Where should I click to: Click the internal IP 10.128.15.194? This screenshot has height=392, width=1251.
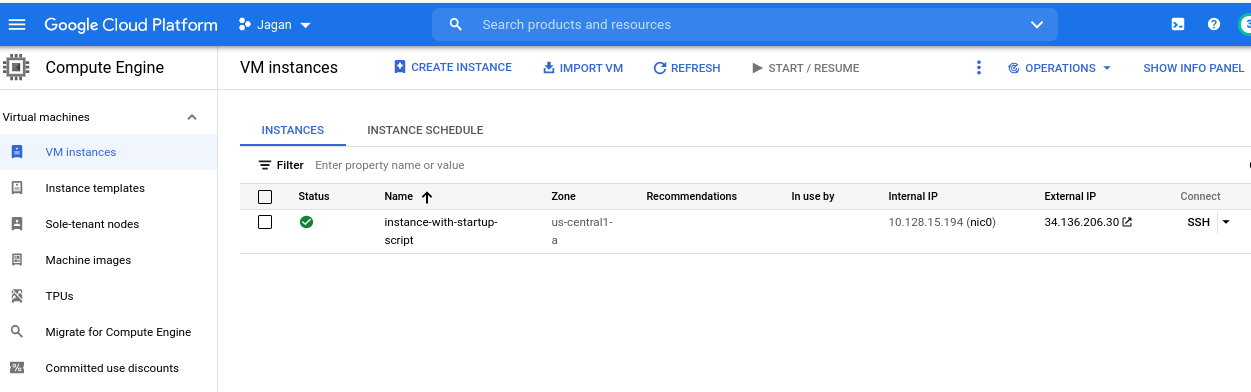coord(925,222)
